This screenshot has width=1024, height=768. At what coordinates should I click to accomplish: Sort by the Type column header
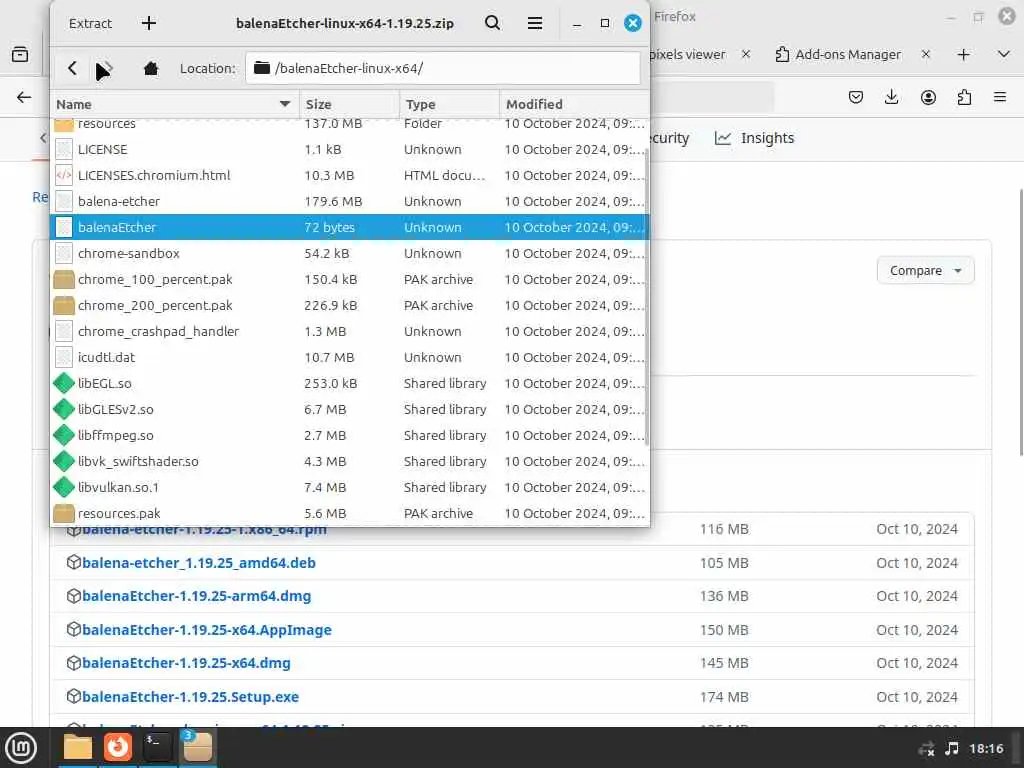449,104
